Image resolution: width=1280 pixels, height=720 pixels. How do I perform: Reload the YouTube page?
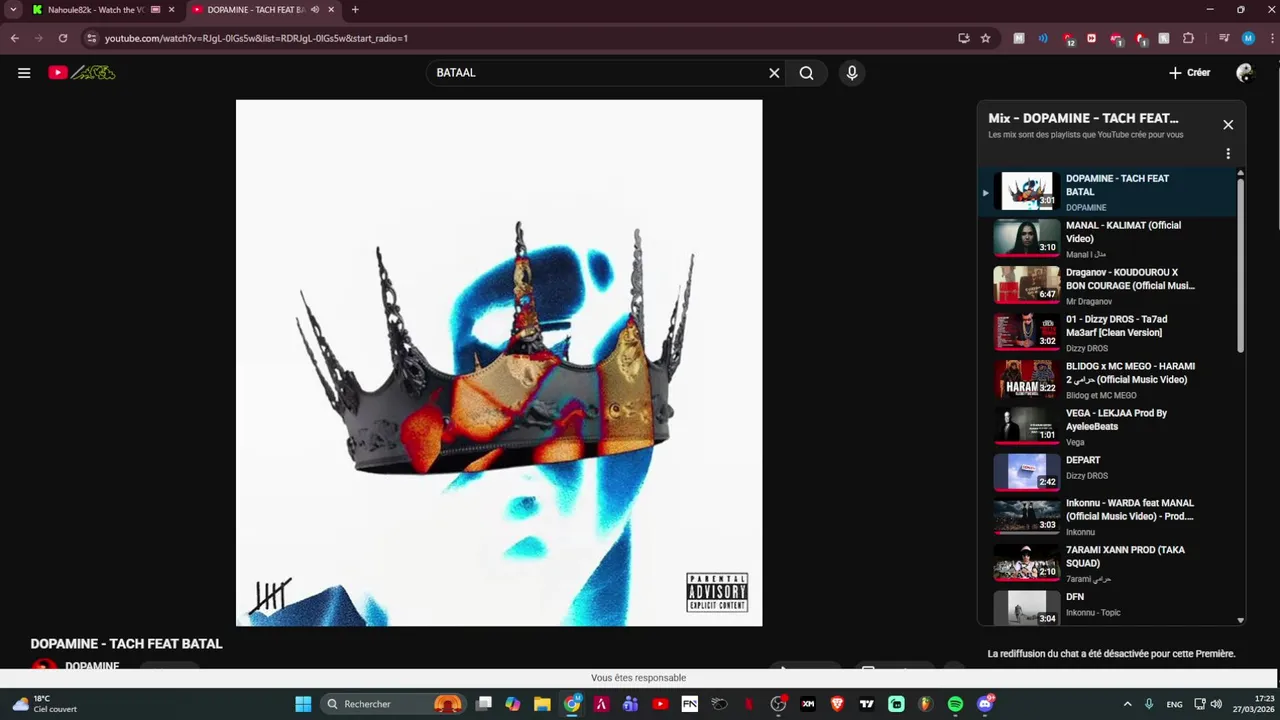63,38
